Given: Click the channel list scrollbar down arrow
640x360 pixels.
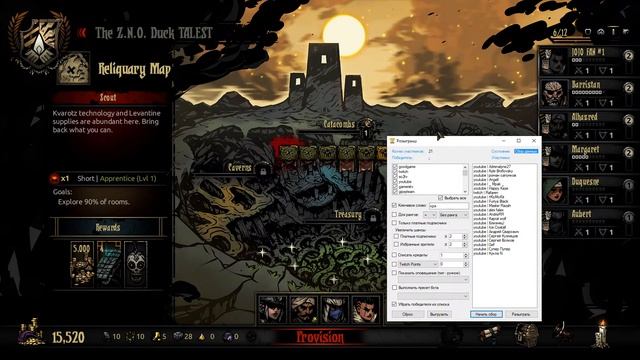Looking at the screenshot, I should coord(465,191).
